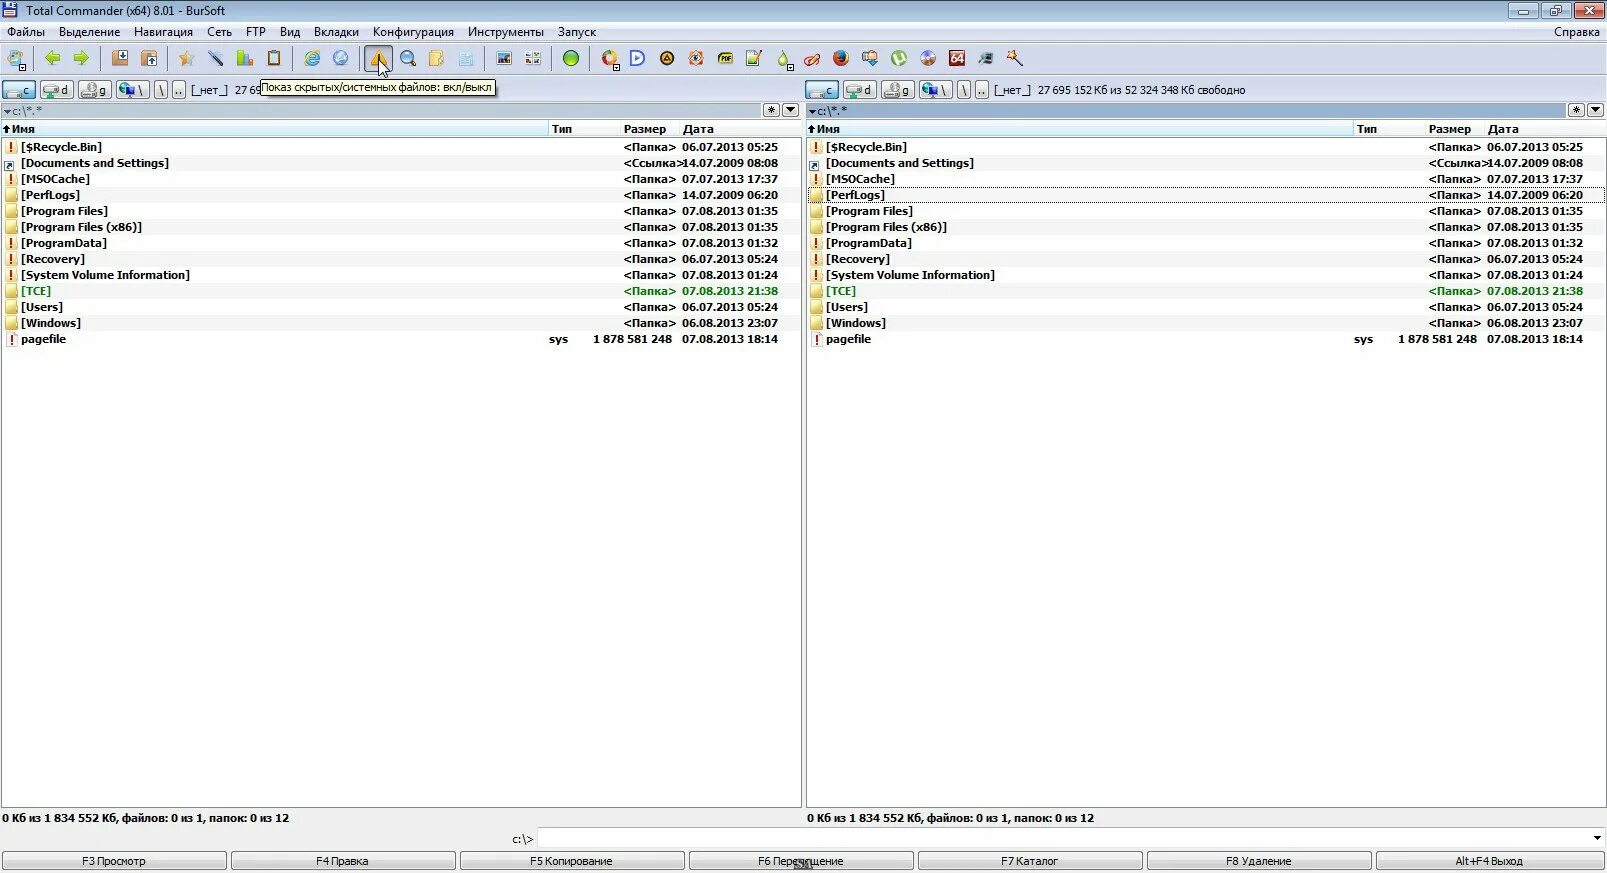
Task: Click the blue D play icon
Action: [x=638, y=58]
